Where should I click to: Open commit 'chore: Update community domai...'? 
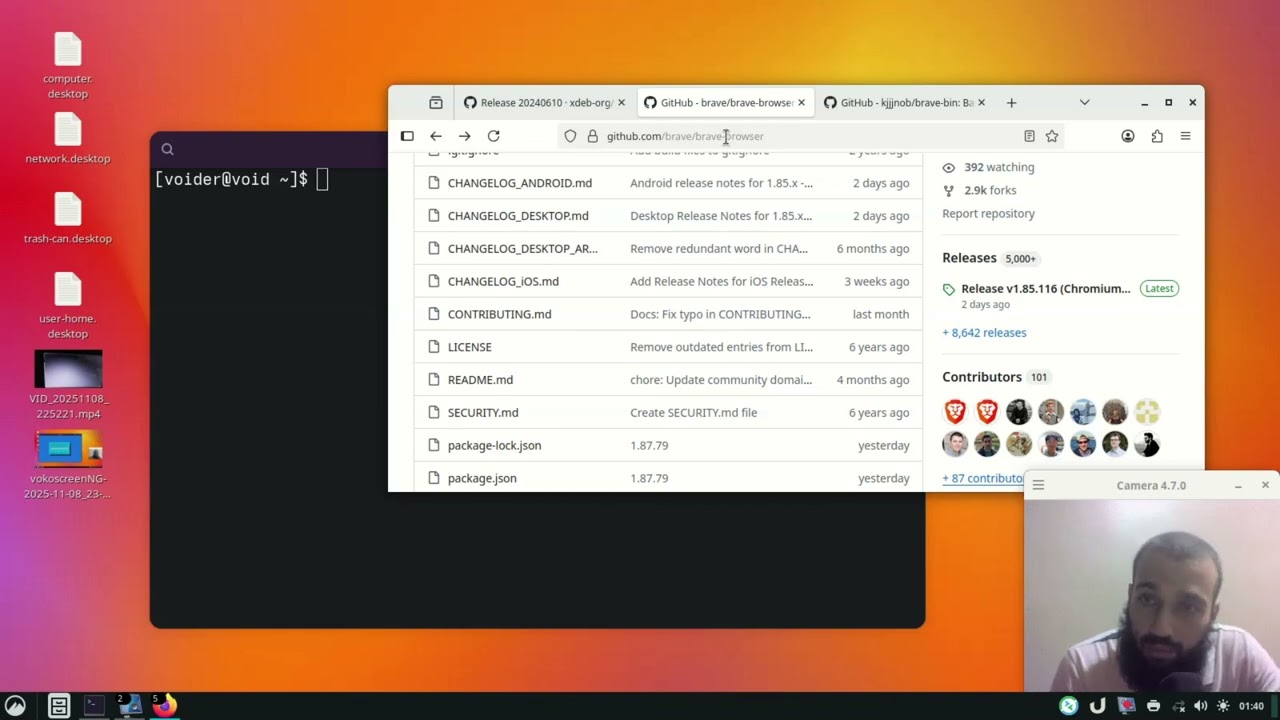tap(721, 380)
